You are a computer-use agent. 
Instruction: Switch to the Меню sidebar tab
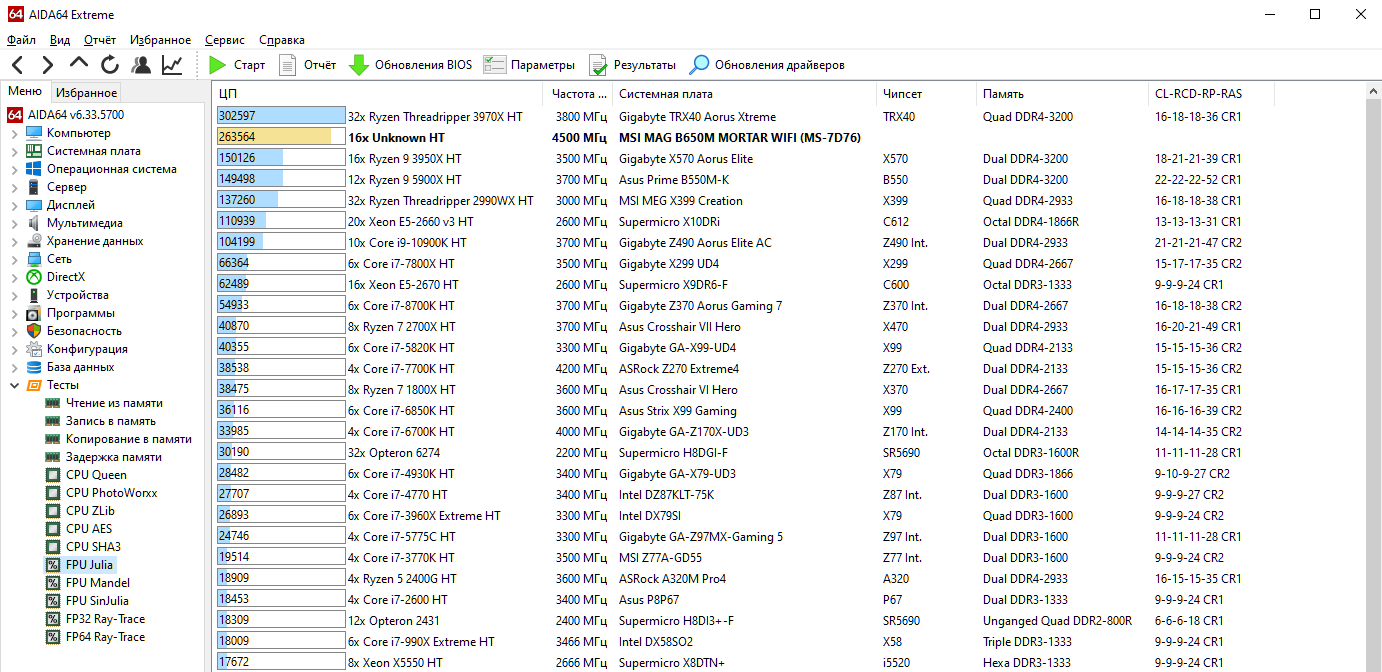tap(25, 92)
